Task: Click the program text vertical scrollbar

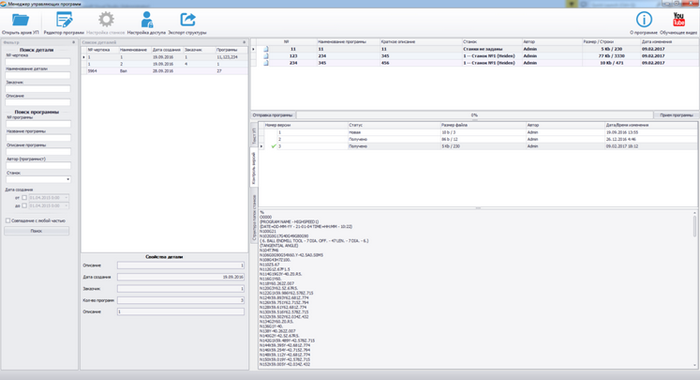Action: pyautogui.click(x=695, y=288)
